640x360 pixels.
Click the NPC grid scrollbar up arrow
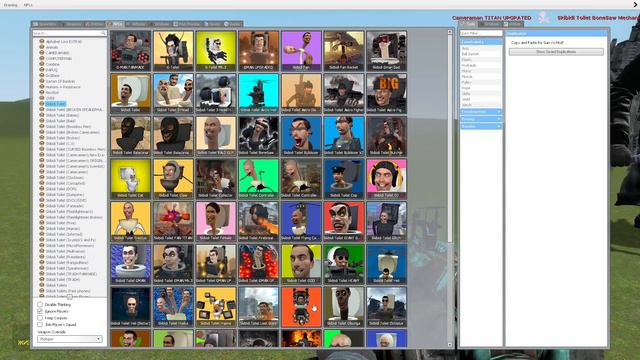(450, 32)
